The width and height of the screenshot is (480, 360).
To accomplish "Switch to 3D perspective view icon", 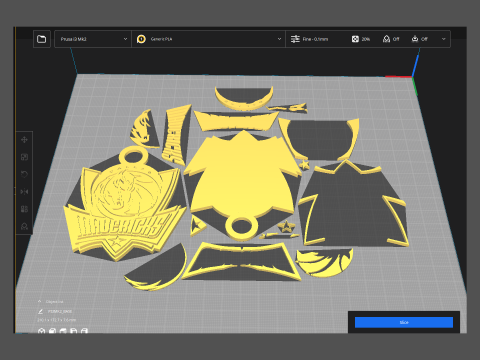I will [41, 331].
